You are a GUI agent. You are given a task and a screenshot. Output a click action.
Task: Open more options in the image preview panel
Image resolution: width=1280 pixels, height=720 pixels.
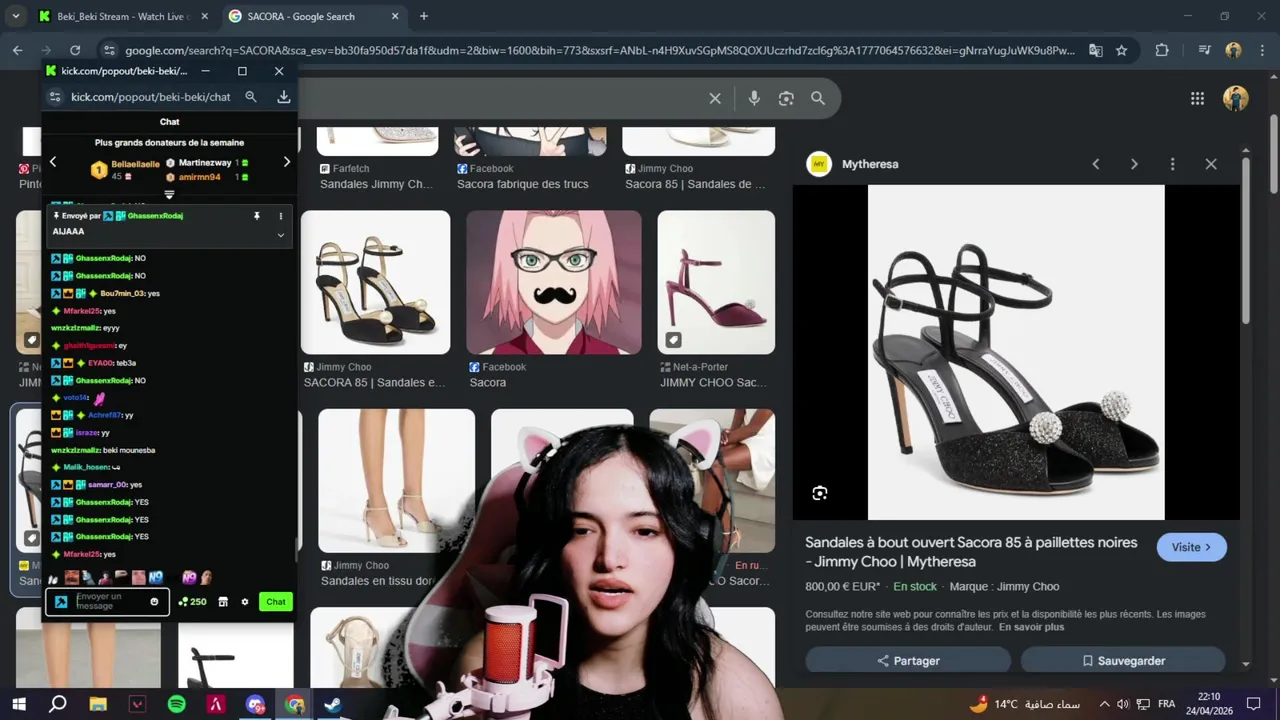click(x=1172, y=164)
